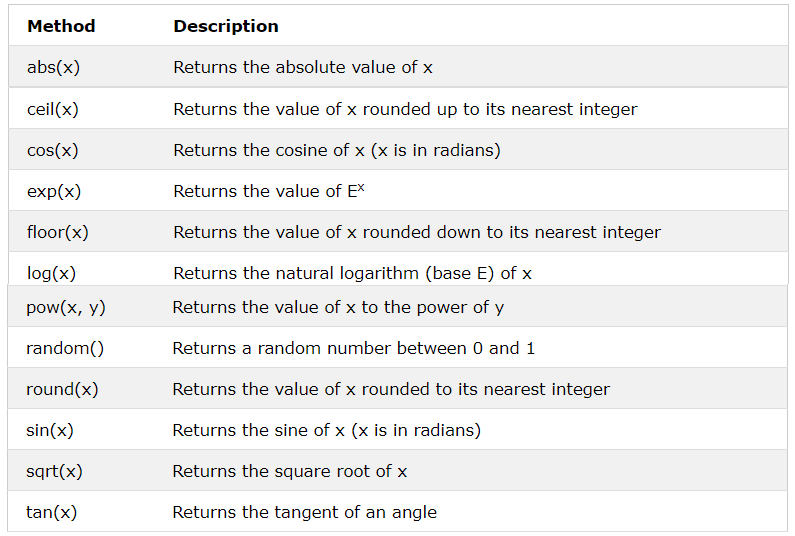
Task: Click the log(x) method name
Action: 52,273
